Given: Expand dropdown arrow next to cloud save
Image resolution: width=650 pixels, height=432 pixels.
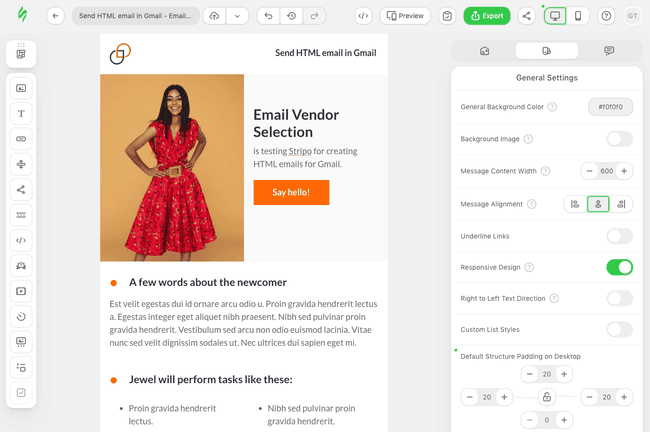Looking at the screenshot, I should [x=237, y=16].
